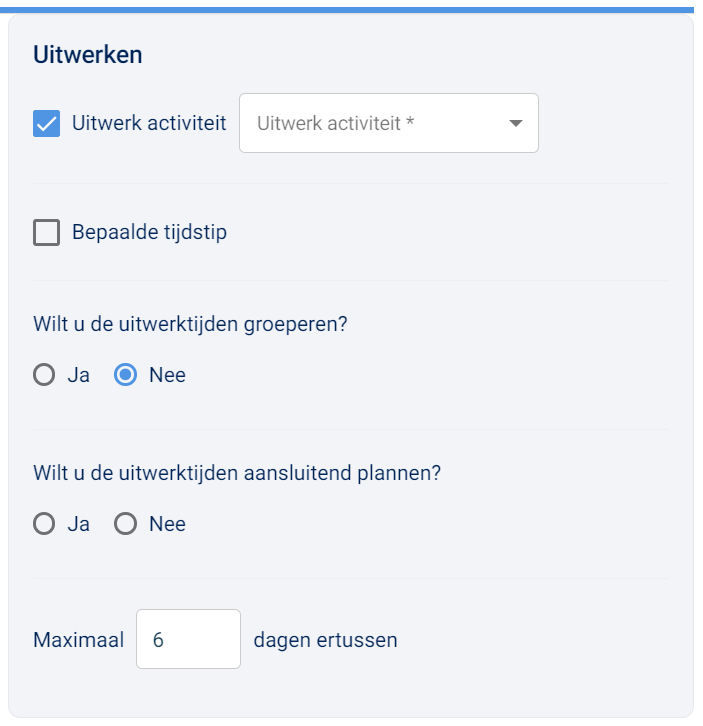Click the "Nee" label under groeperen question
The height and width of the screenshot is (726, 703).
click(167, 375)
